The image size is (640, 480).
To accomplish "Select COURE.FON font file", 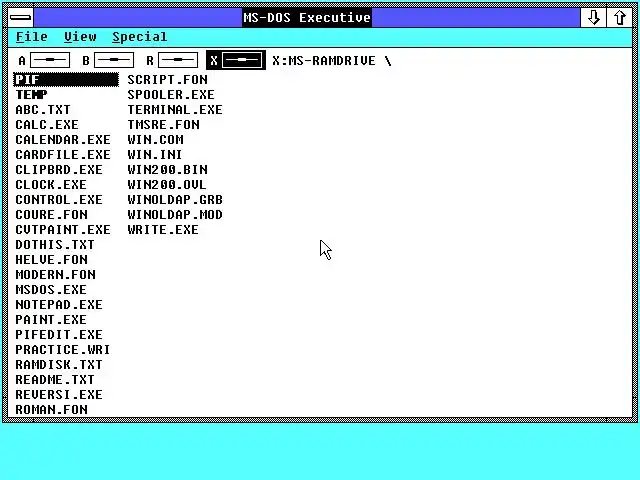I will [x=51, y=215].
